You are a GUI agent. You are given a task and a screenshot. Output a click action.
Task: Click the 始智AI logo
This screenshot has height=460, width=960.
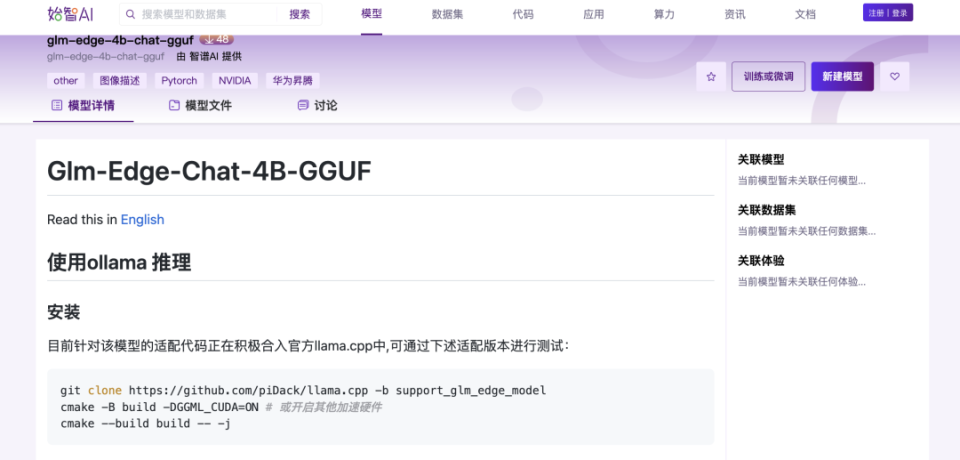pos(70,13)
